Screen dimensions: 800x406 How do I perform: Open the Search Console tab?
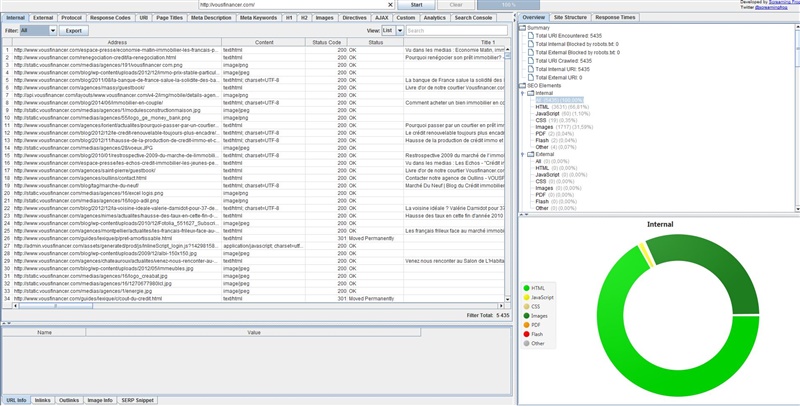click(473, 18)
